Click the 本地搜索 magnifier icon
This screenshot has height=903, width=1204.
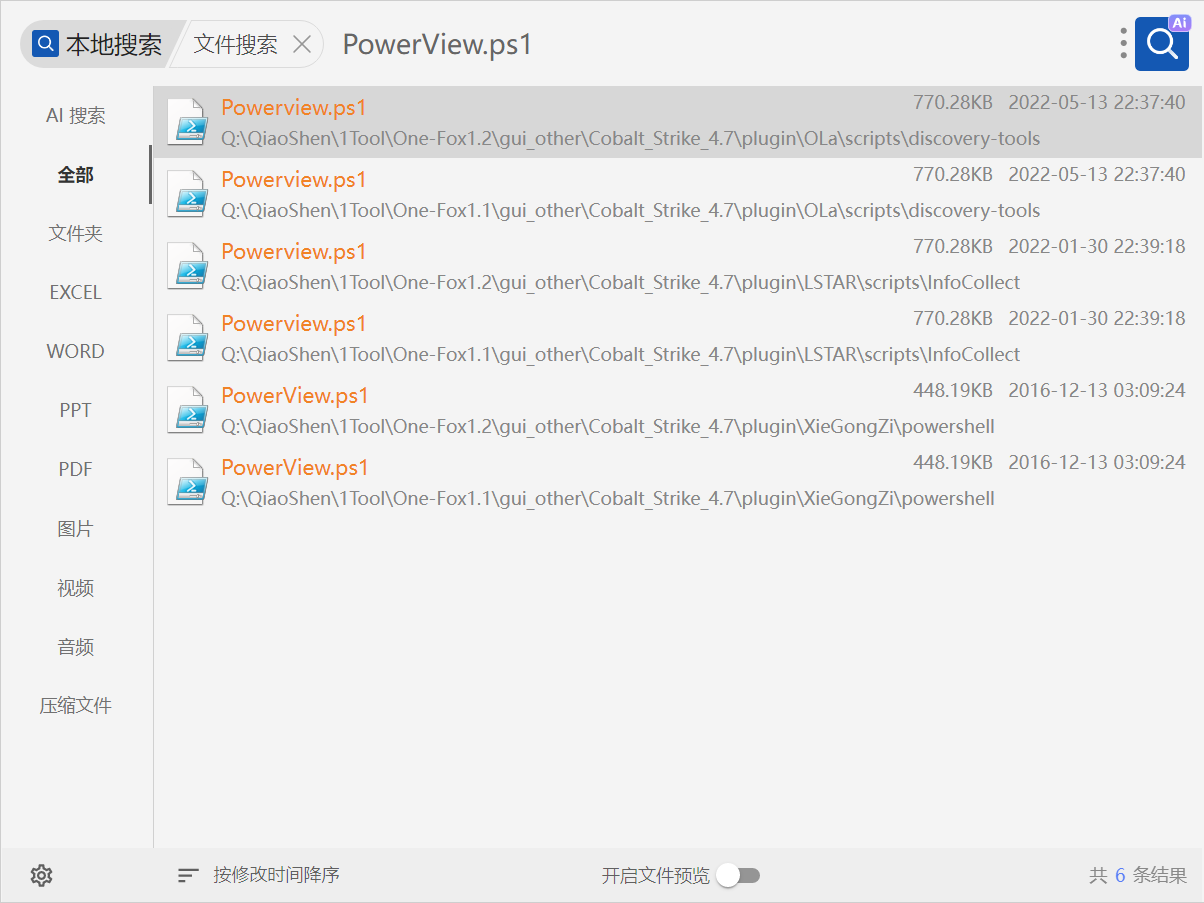click(x=45, y=44)
